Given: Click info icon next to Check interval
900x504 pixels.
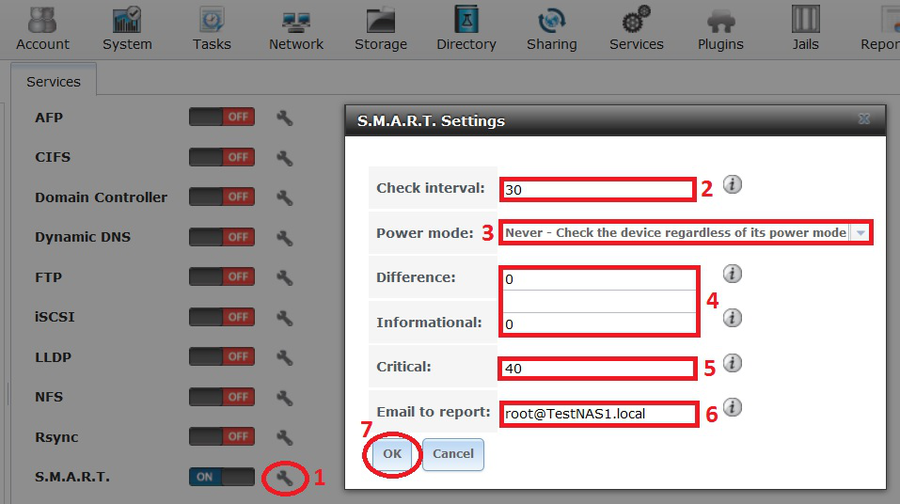Looking at the screenshot, I should tap(732, 185).
